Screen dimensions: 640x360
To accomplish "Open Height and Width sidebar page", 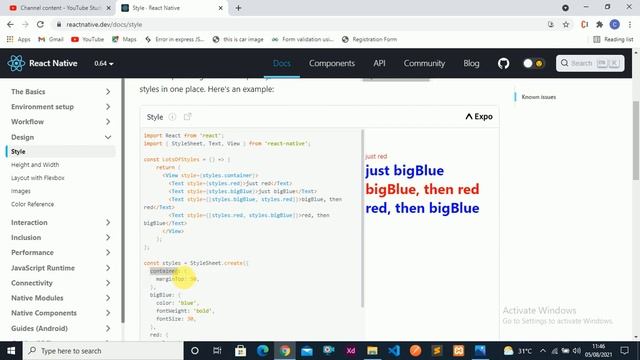I will click(x=35, y=165).
